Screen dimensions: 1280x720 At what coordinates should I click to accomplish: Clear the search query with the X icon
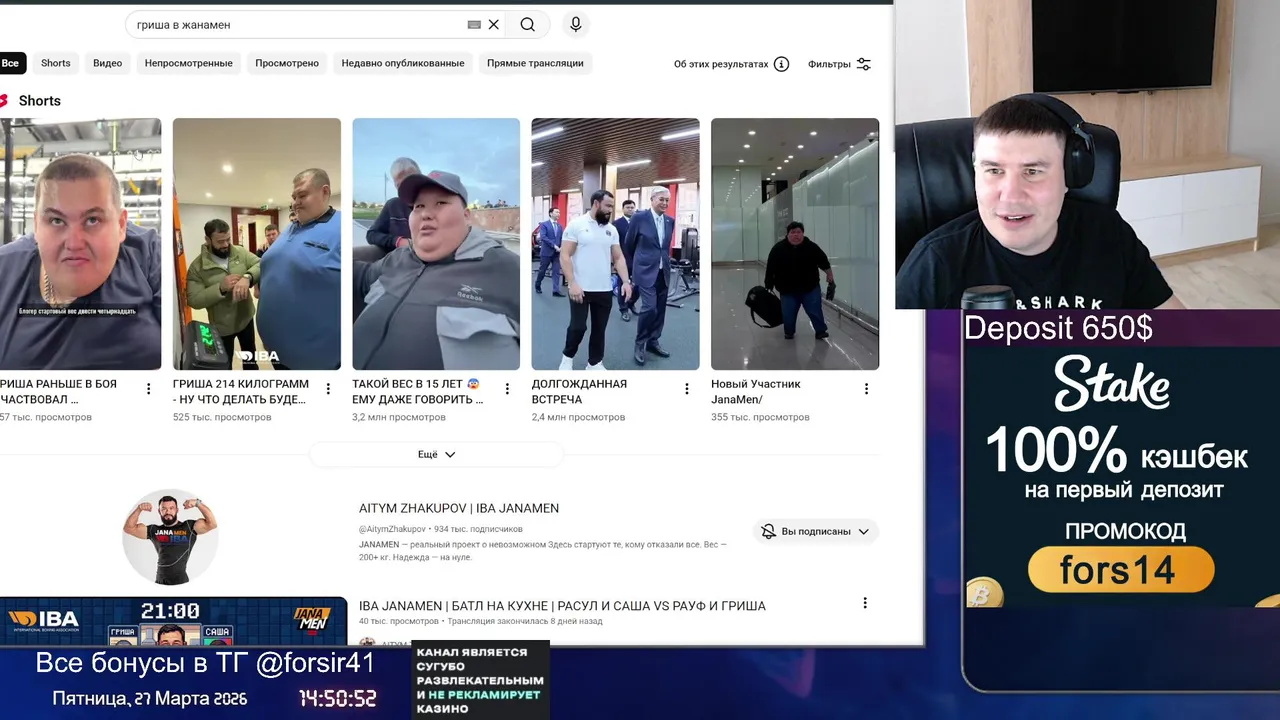[x=493, y=25]
